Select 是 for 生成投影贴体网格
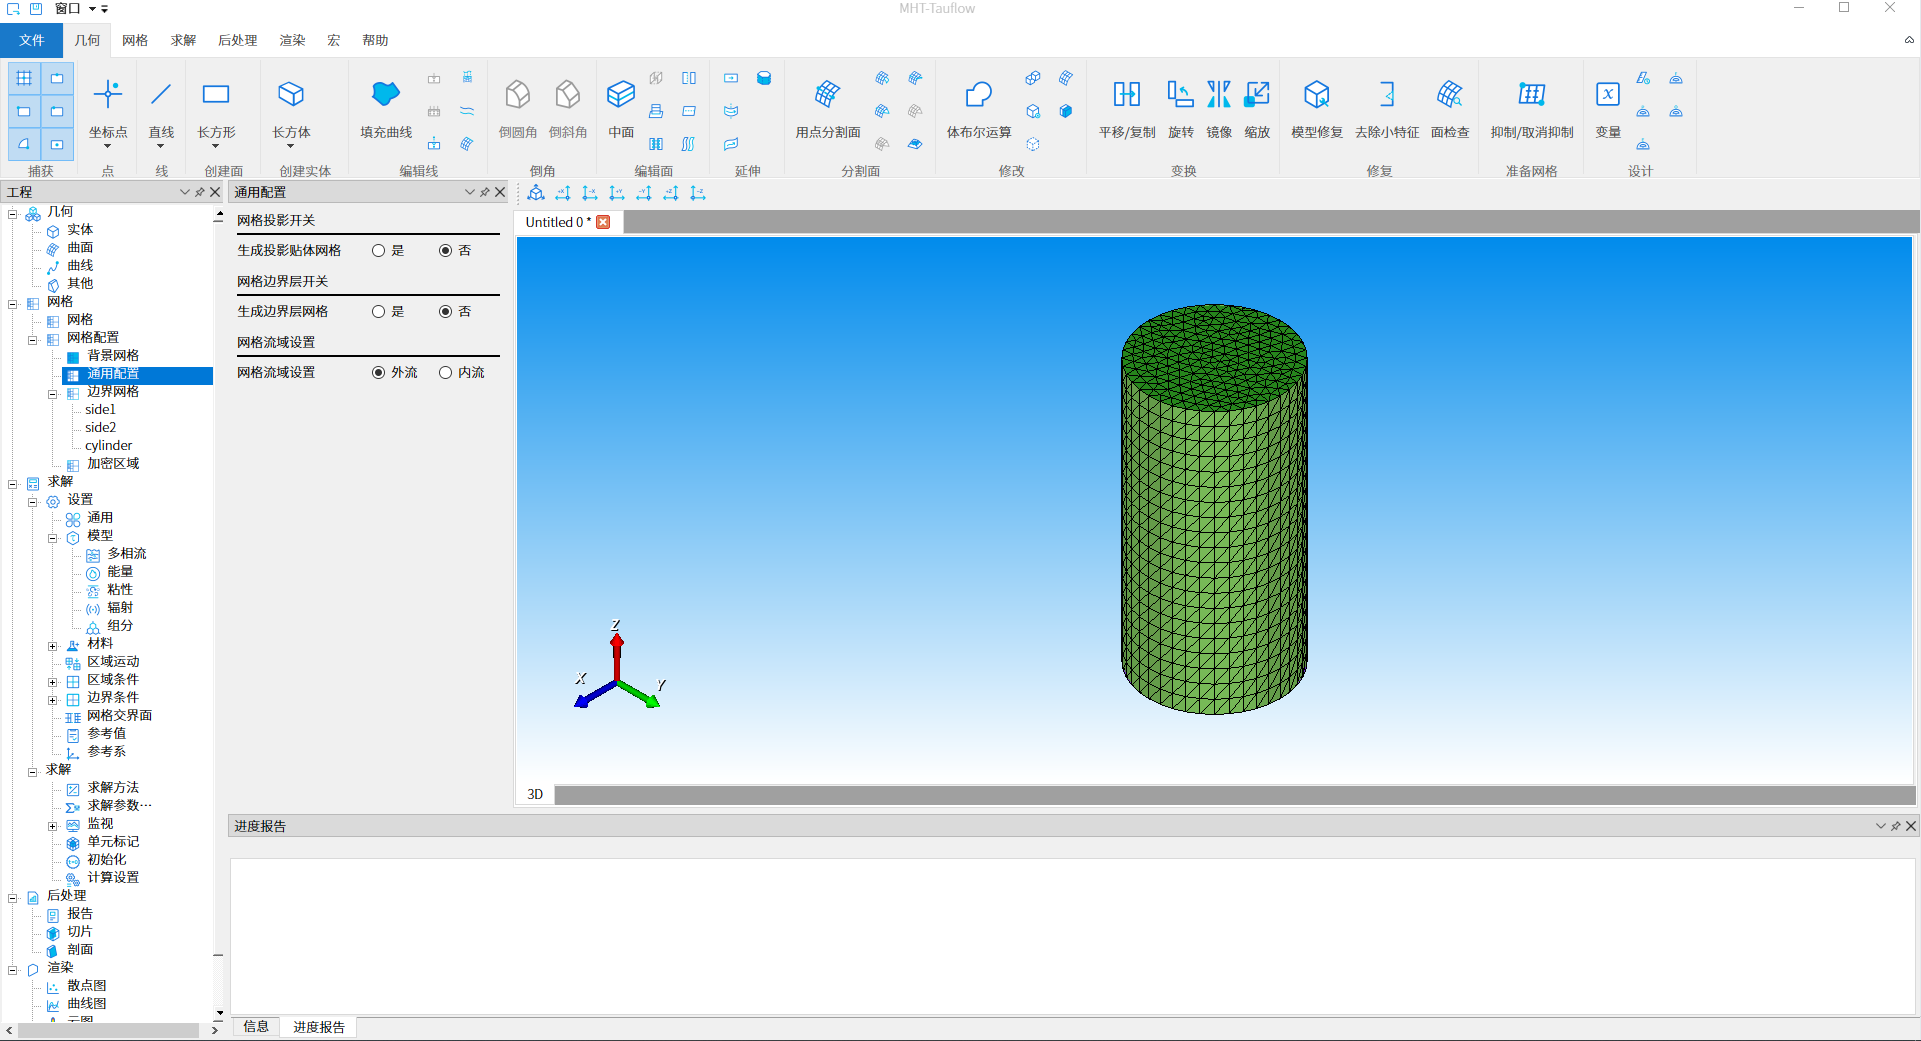The width and height of the screenshot is (1921, 1041). 379,251
